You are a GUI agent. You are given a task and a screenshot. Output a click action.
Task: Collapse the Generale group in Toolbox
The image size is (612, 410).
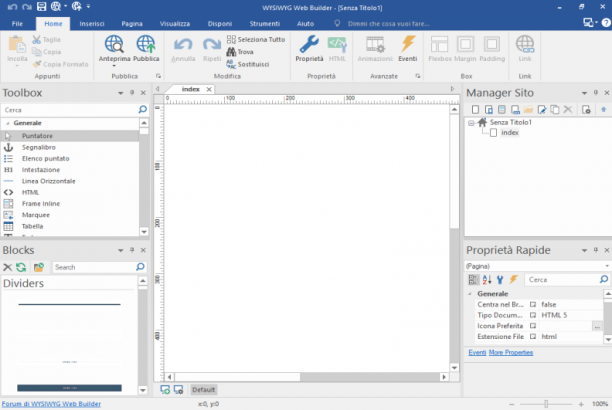click(8, 123)
